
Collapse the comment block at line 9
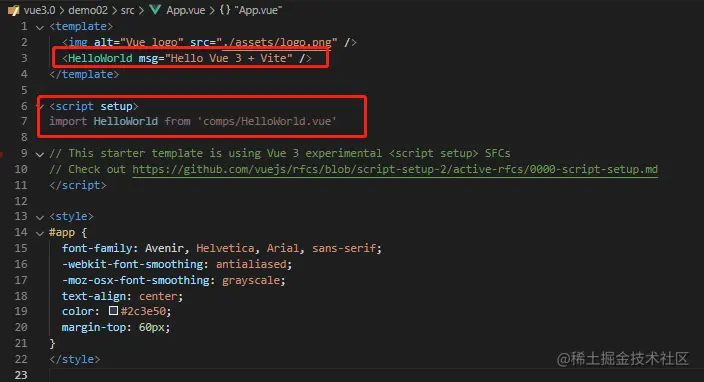pyautogui.click(x=40, y=154)
